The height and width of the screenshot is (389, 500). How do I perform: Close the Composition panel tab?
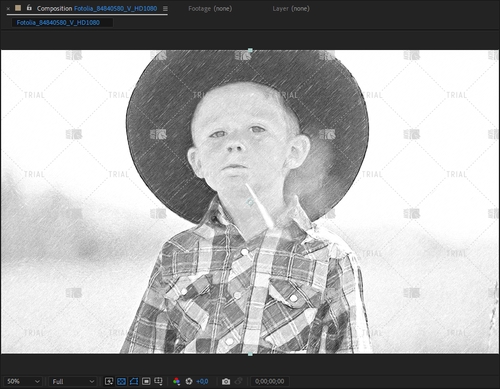[x=8, y=9]
